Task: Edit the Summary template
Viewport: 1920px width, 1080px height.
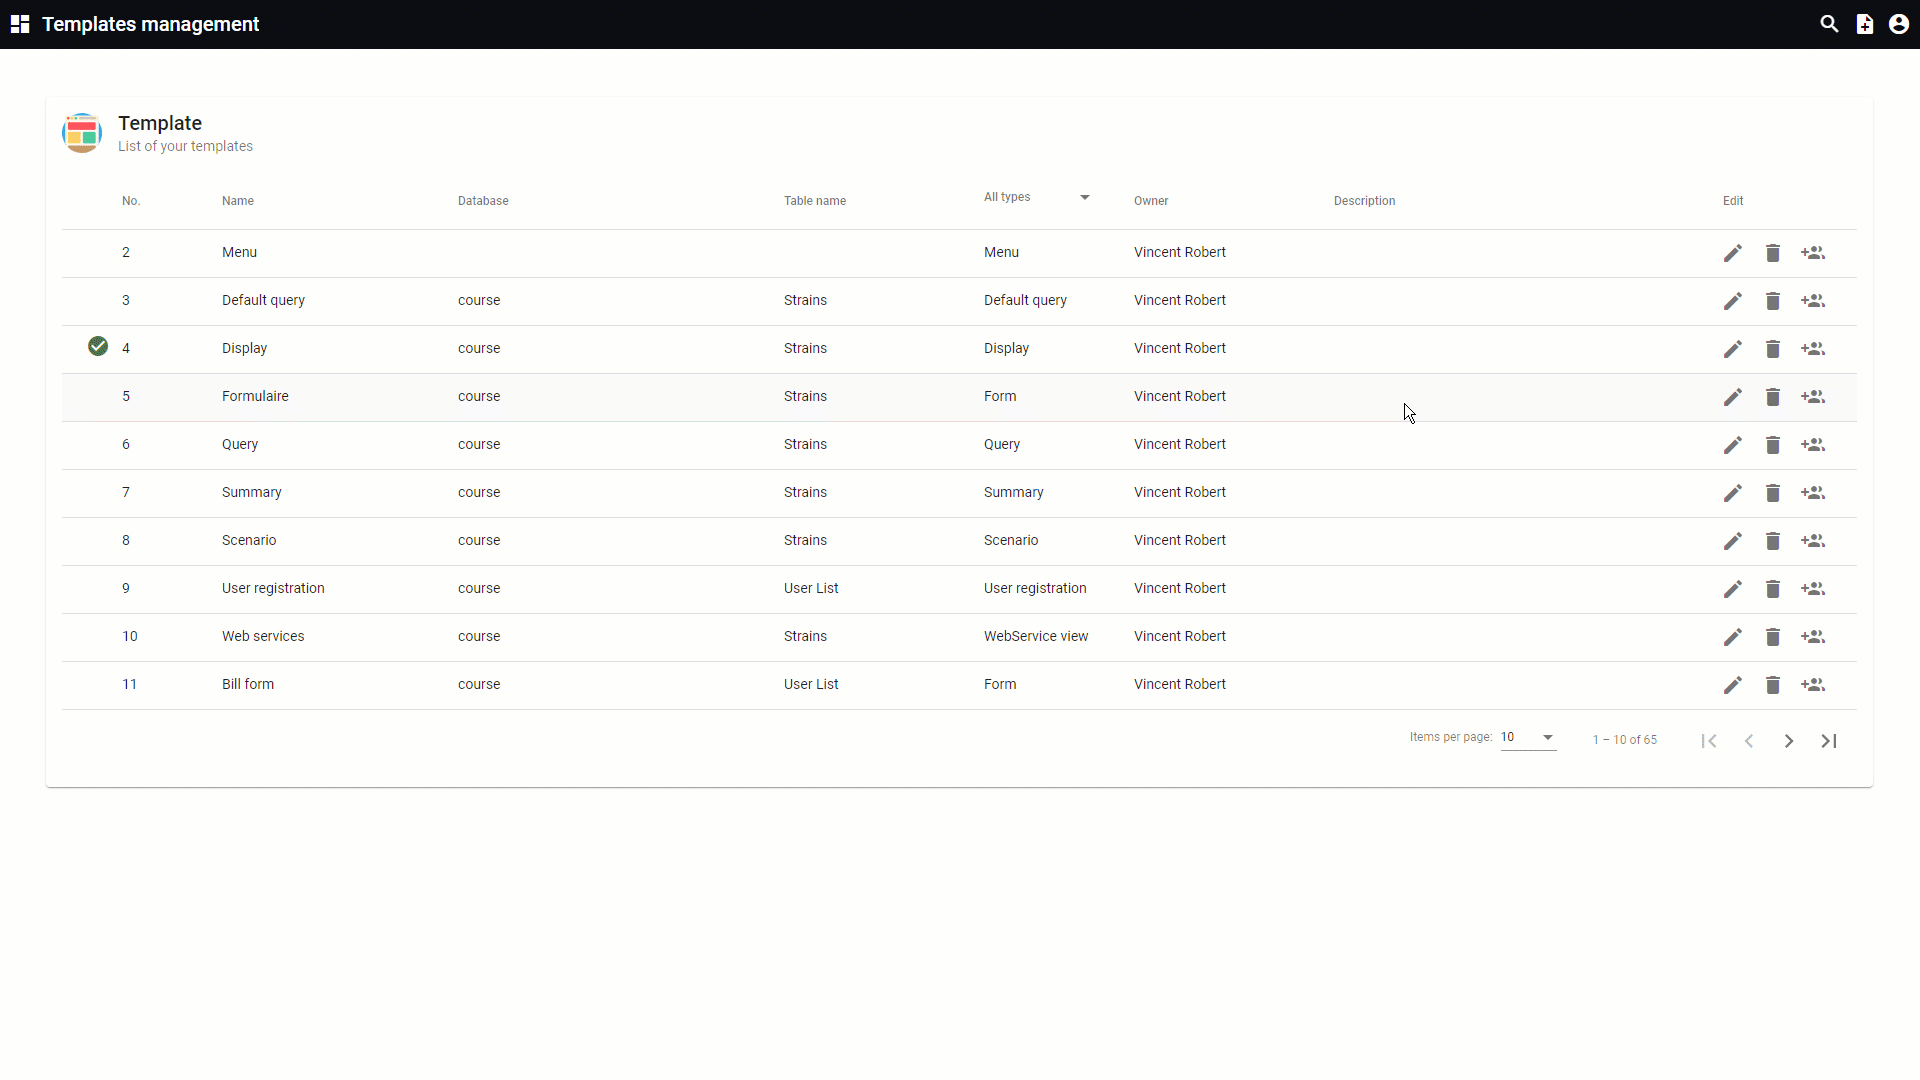Action: click(1733, 493)
